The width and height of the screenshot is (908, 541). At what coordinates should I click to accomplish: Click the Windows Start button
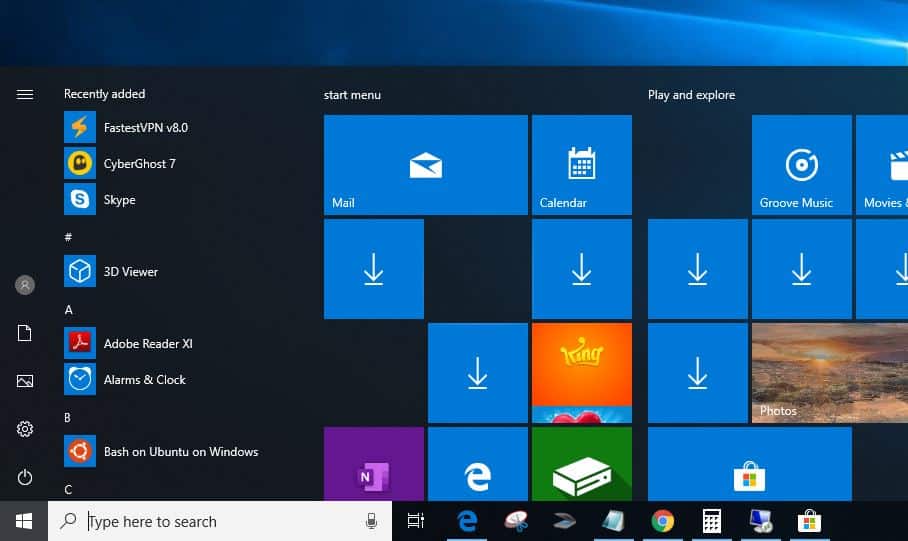(24, 521)
